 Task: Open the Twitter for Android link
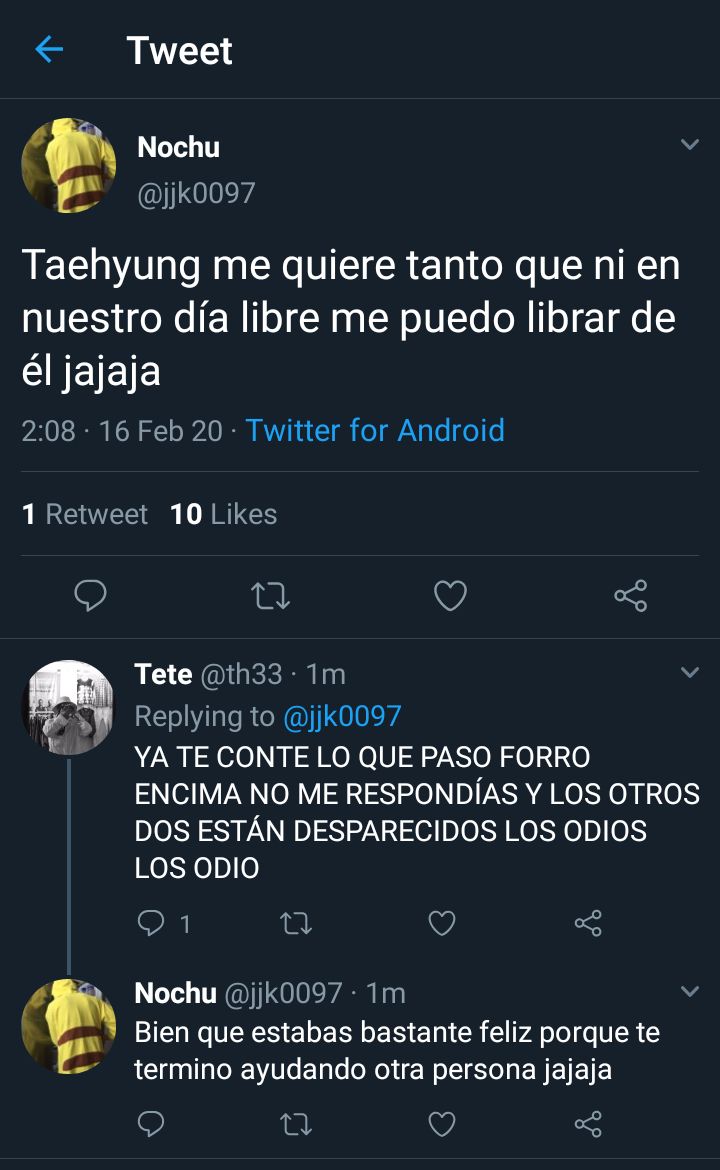pos(375,431)
